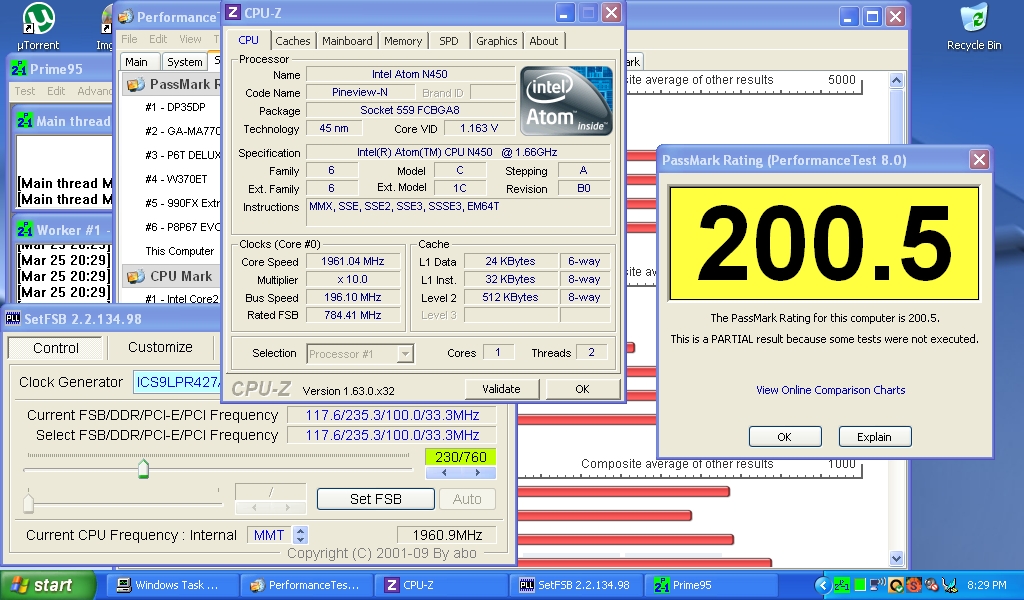Open the Test menu in Prime95
The width and height of the screenshot is (1024, 600).
click(25, 91)
